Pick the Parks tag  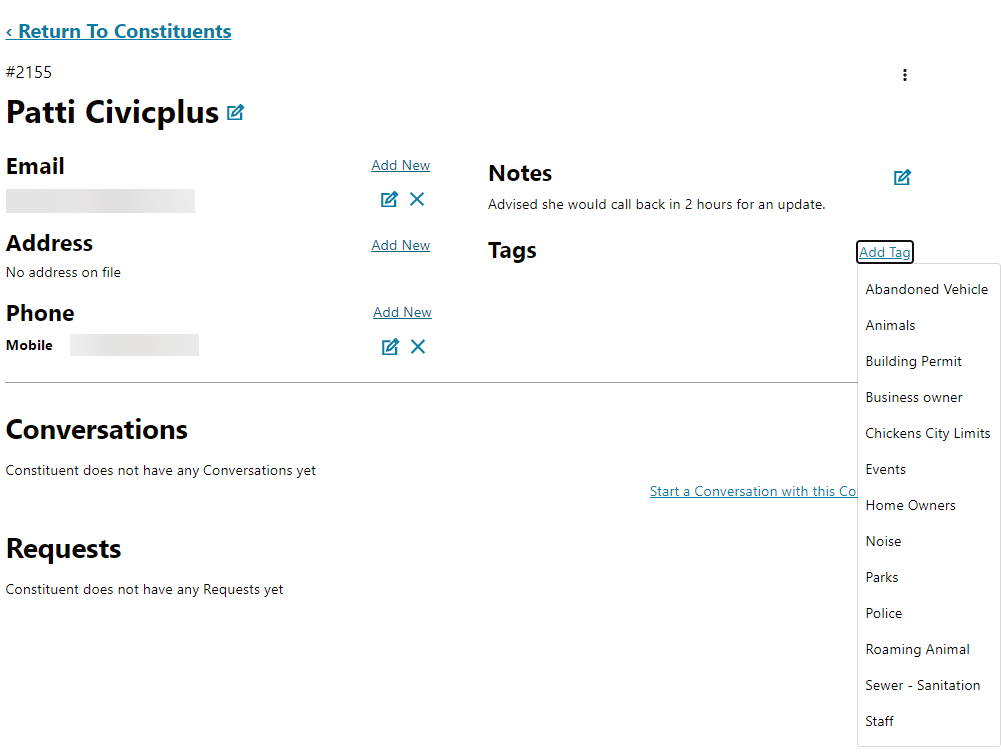tap(882, 577)
